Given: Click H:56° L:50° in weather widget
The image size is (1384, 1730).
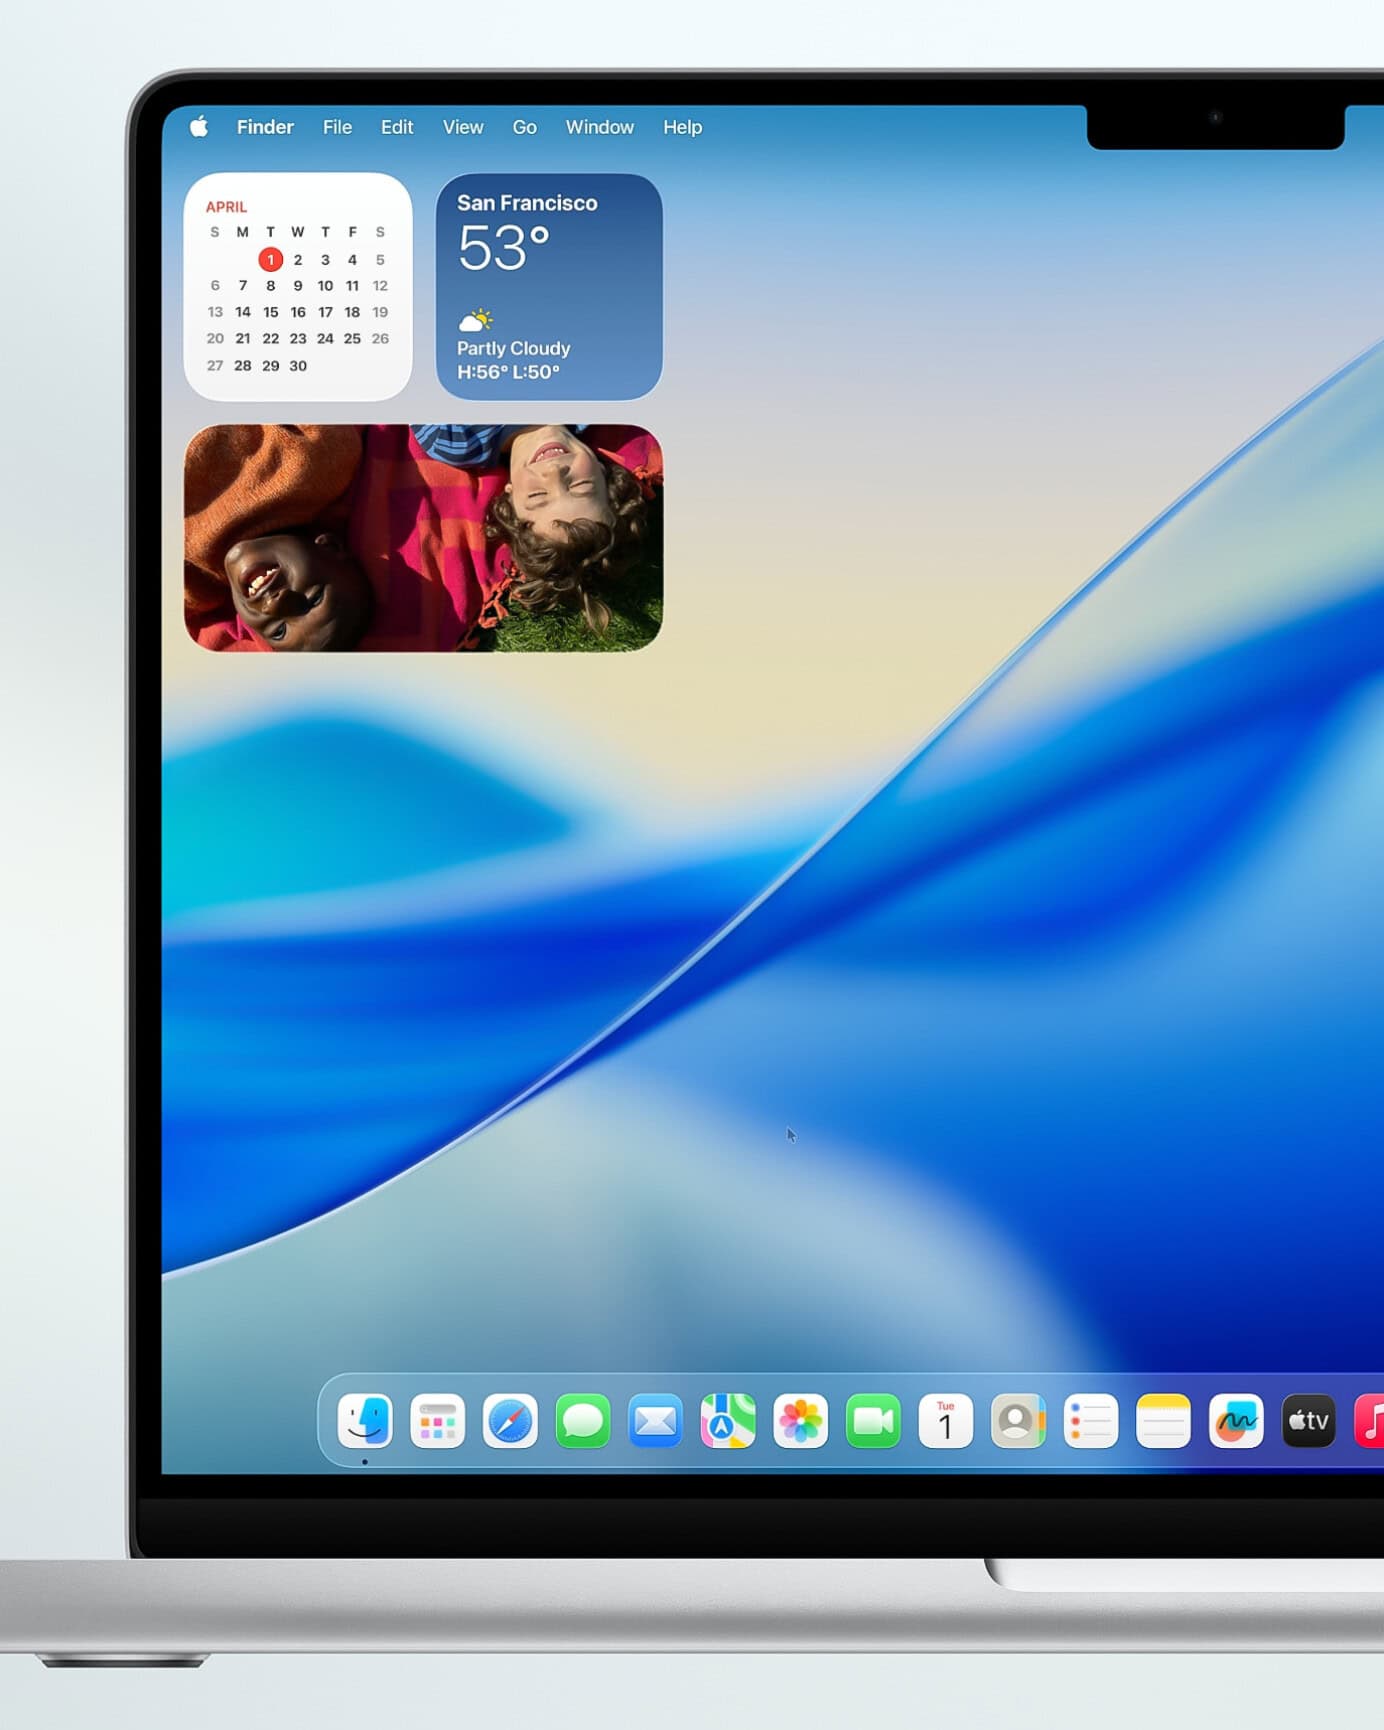Looking at the screenshot, I should [x=508, y=372].
